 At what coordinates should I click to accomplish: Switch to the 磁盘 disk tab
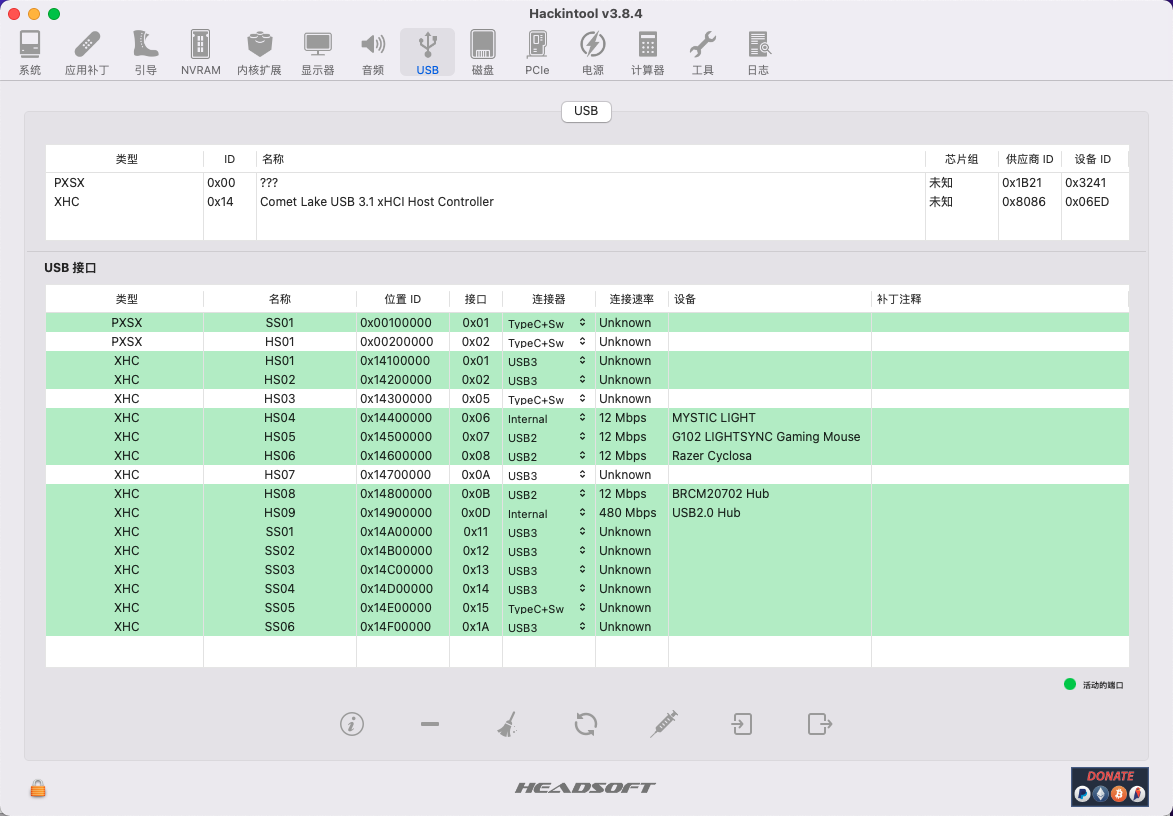(482, 53)
